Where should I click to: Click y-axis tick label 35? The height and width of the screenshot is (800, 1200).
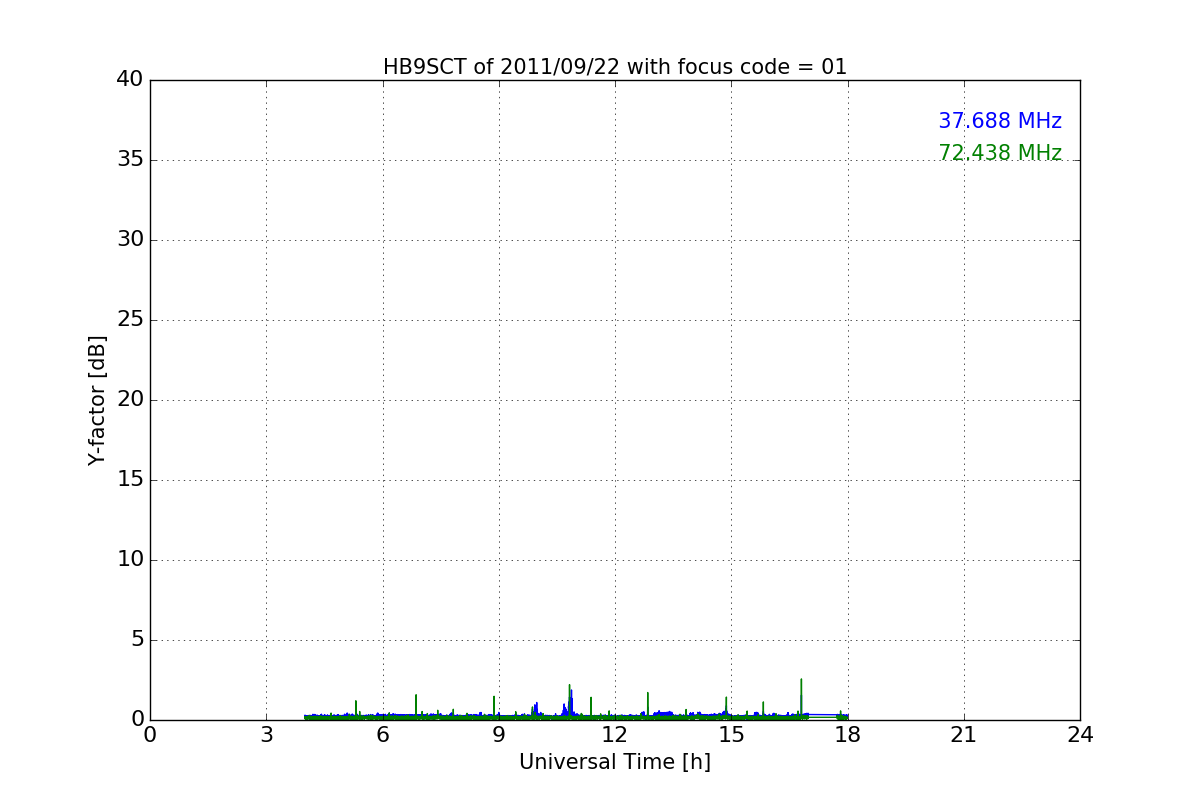(130, 160)
